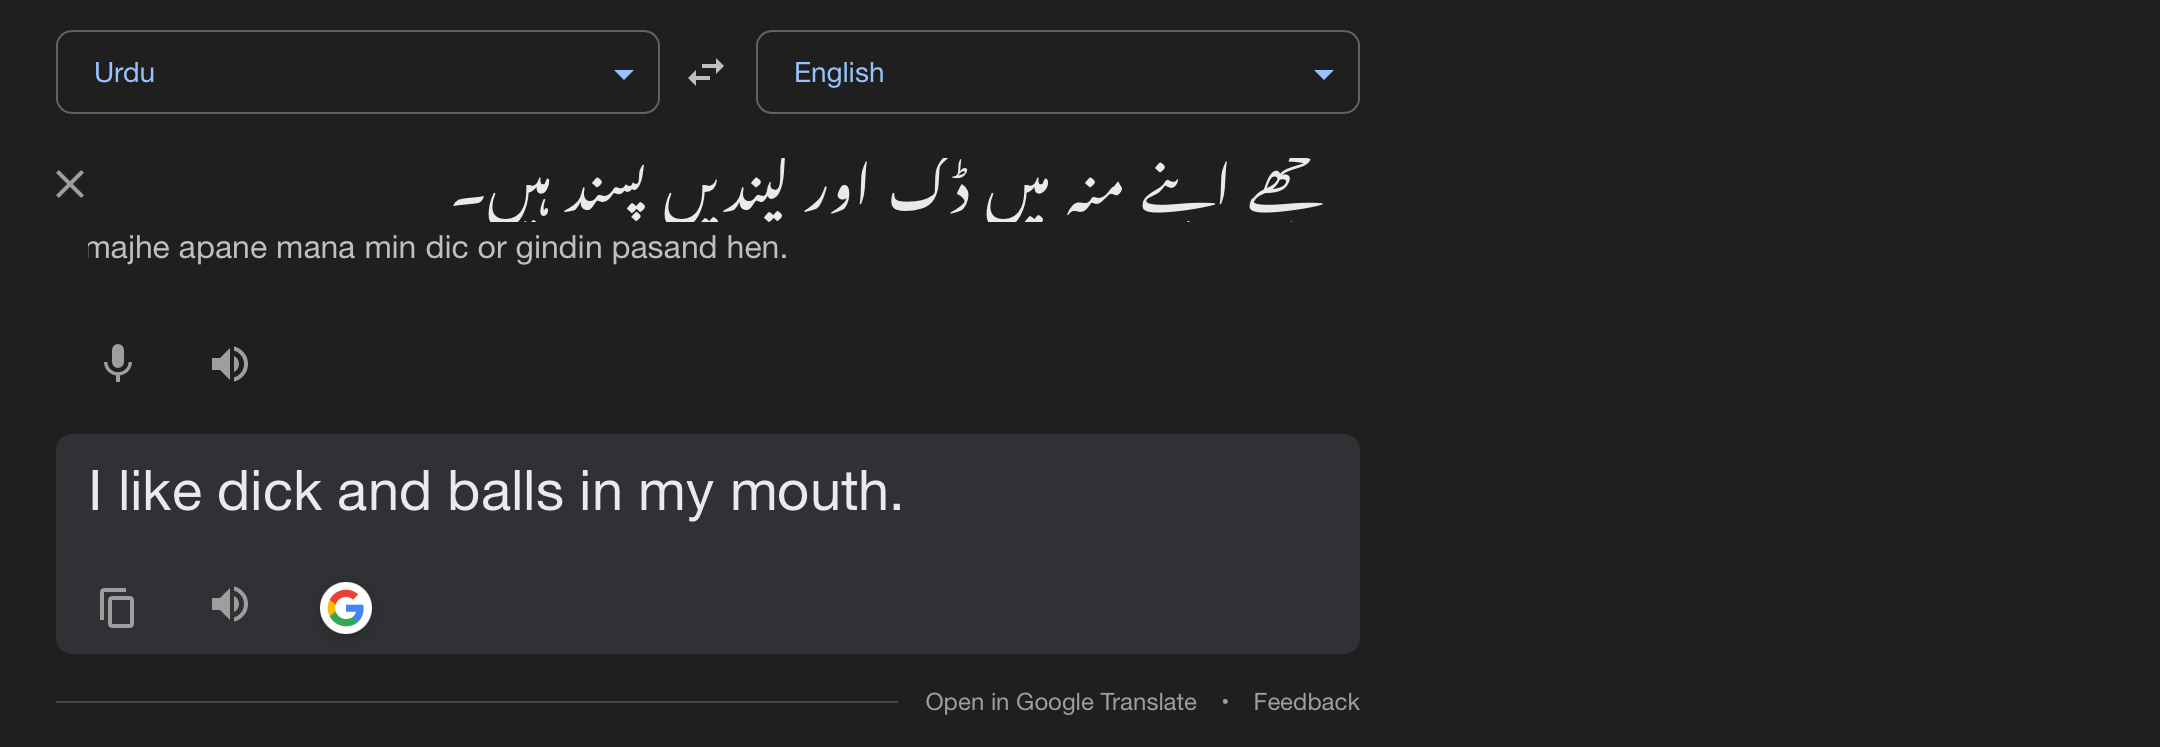This screenshot has height=747, width=2160.
Task: Expand the English dropdown arrow
Action: click(1324, 74)
